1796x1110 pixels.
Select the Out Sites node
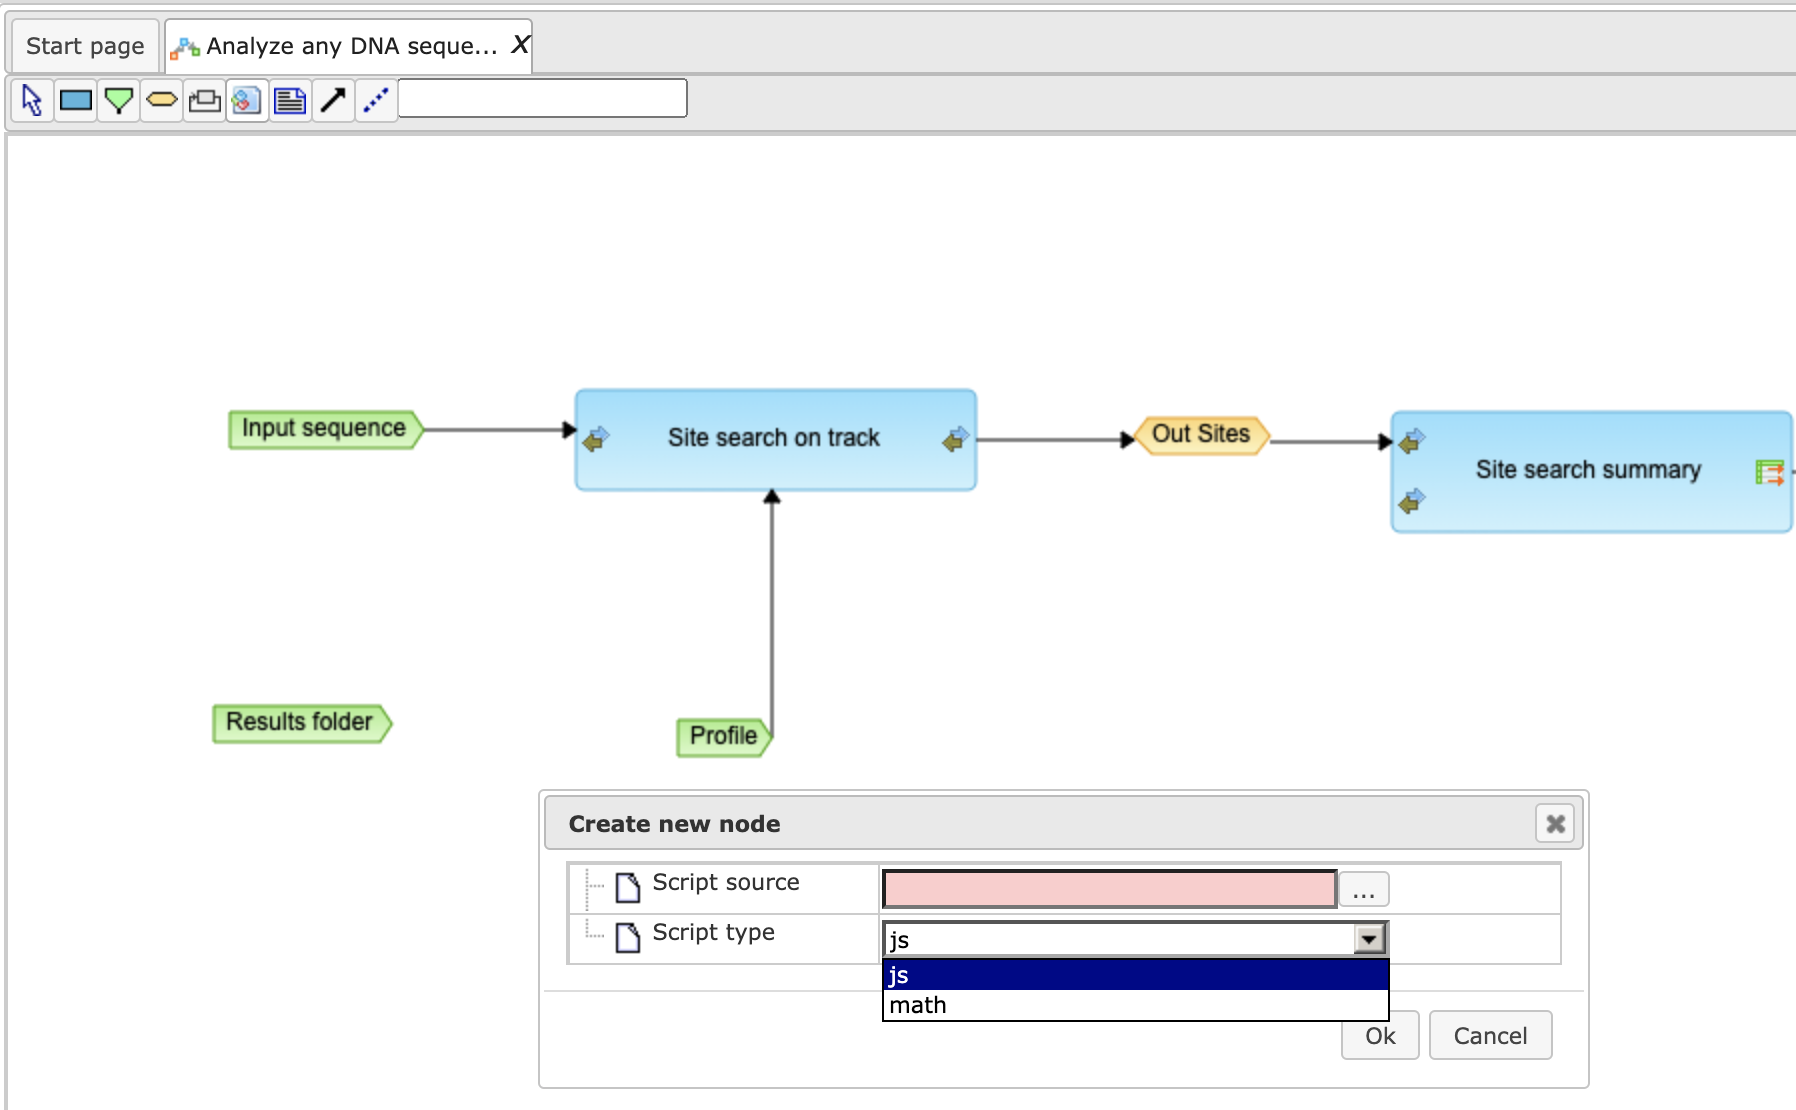(1201, 435)
